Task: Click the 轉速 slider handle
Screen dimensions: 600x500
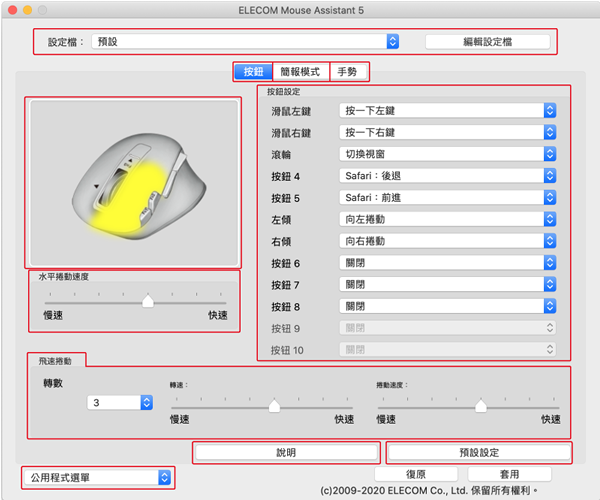Action: coord(274,406)
